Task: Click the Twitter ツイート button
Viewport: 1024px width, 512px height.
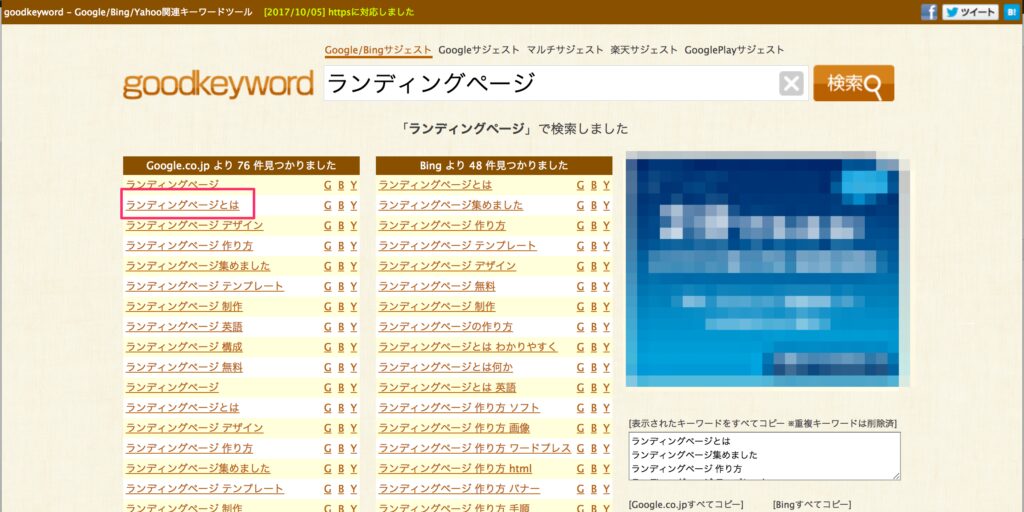Action: [969, 12]
